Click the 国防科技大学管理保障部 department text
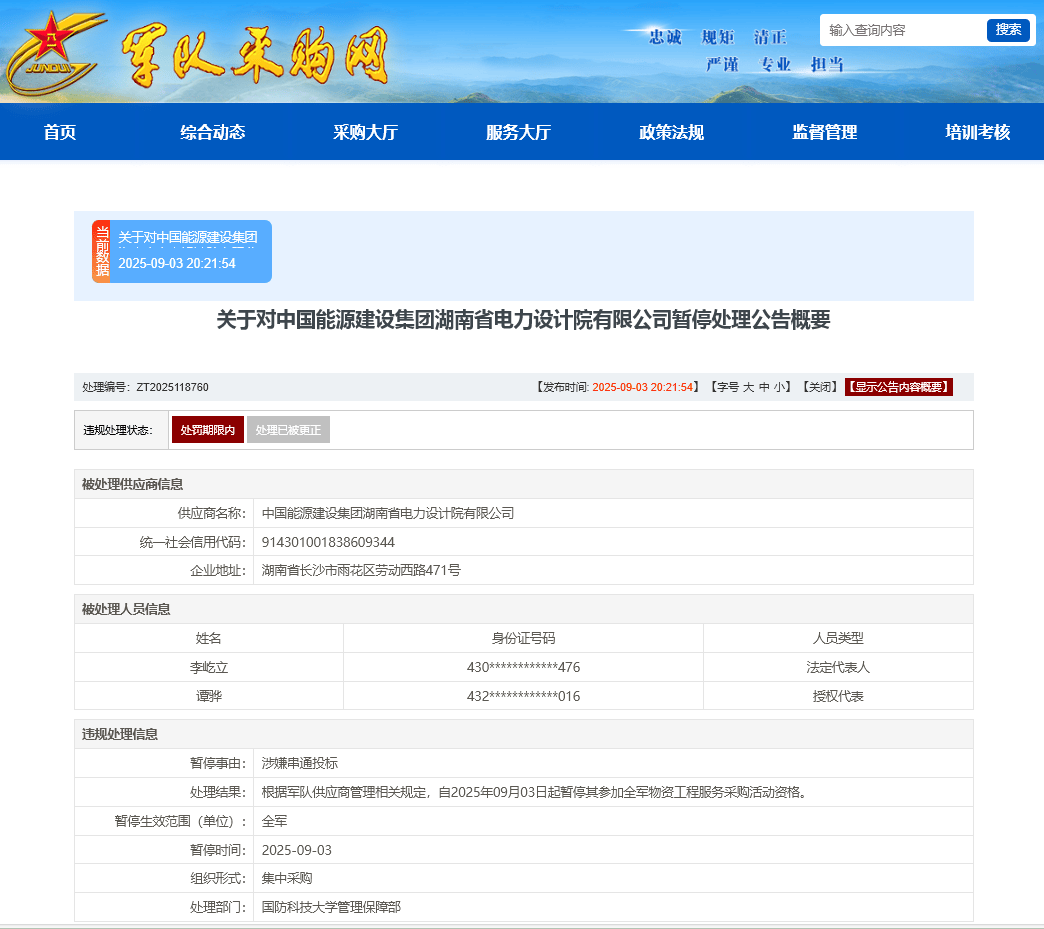 pyautogui.click(x=331, y=907)
